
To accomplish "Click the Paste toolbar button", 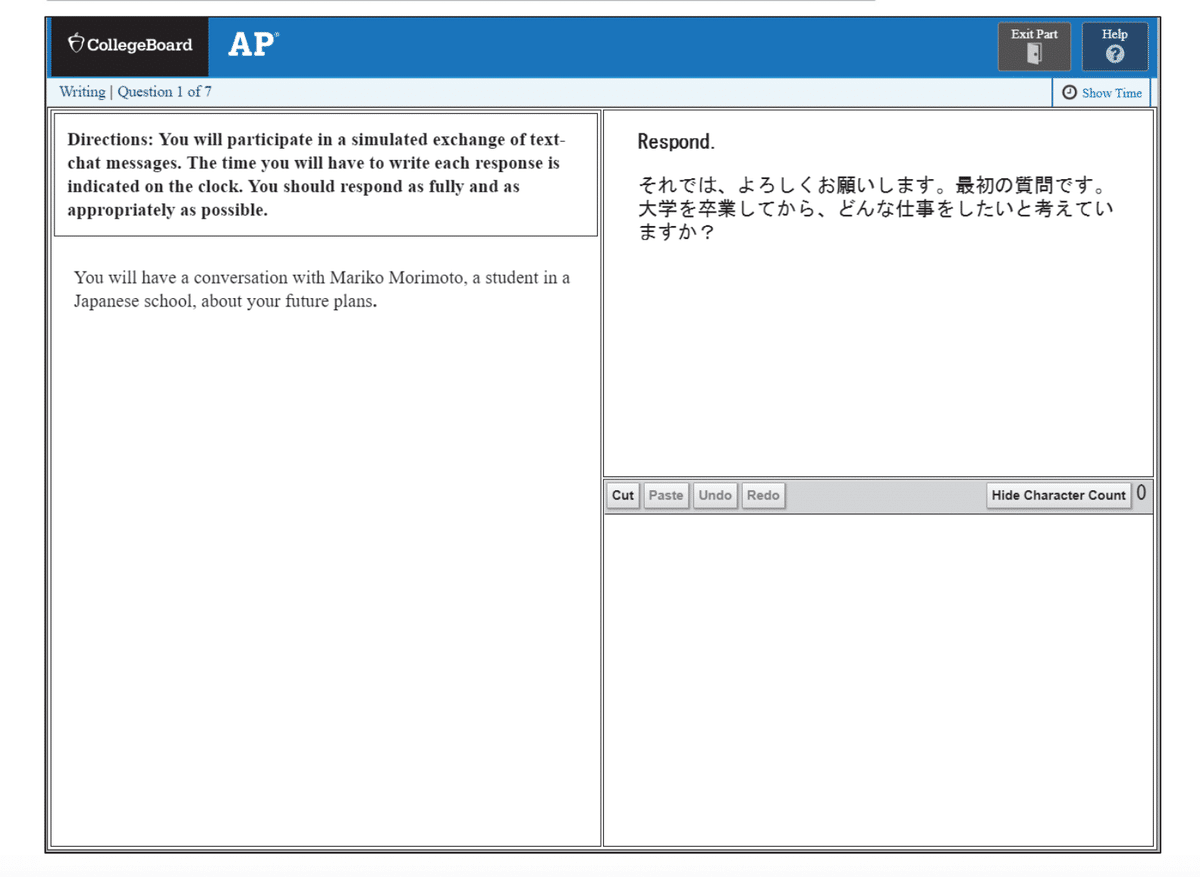I will pos(666,495).
